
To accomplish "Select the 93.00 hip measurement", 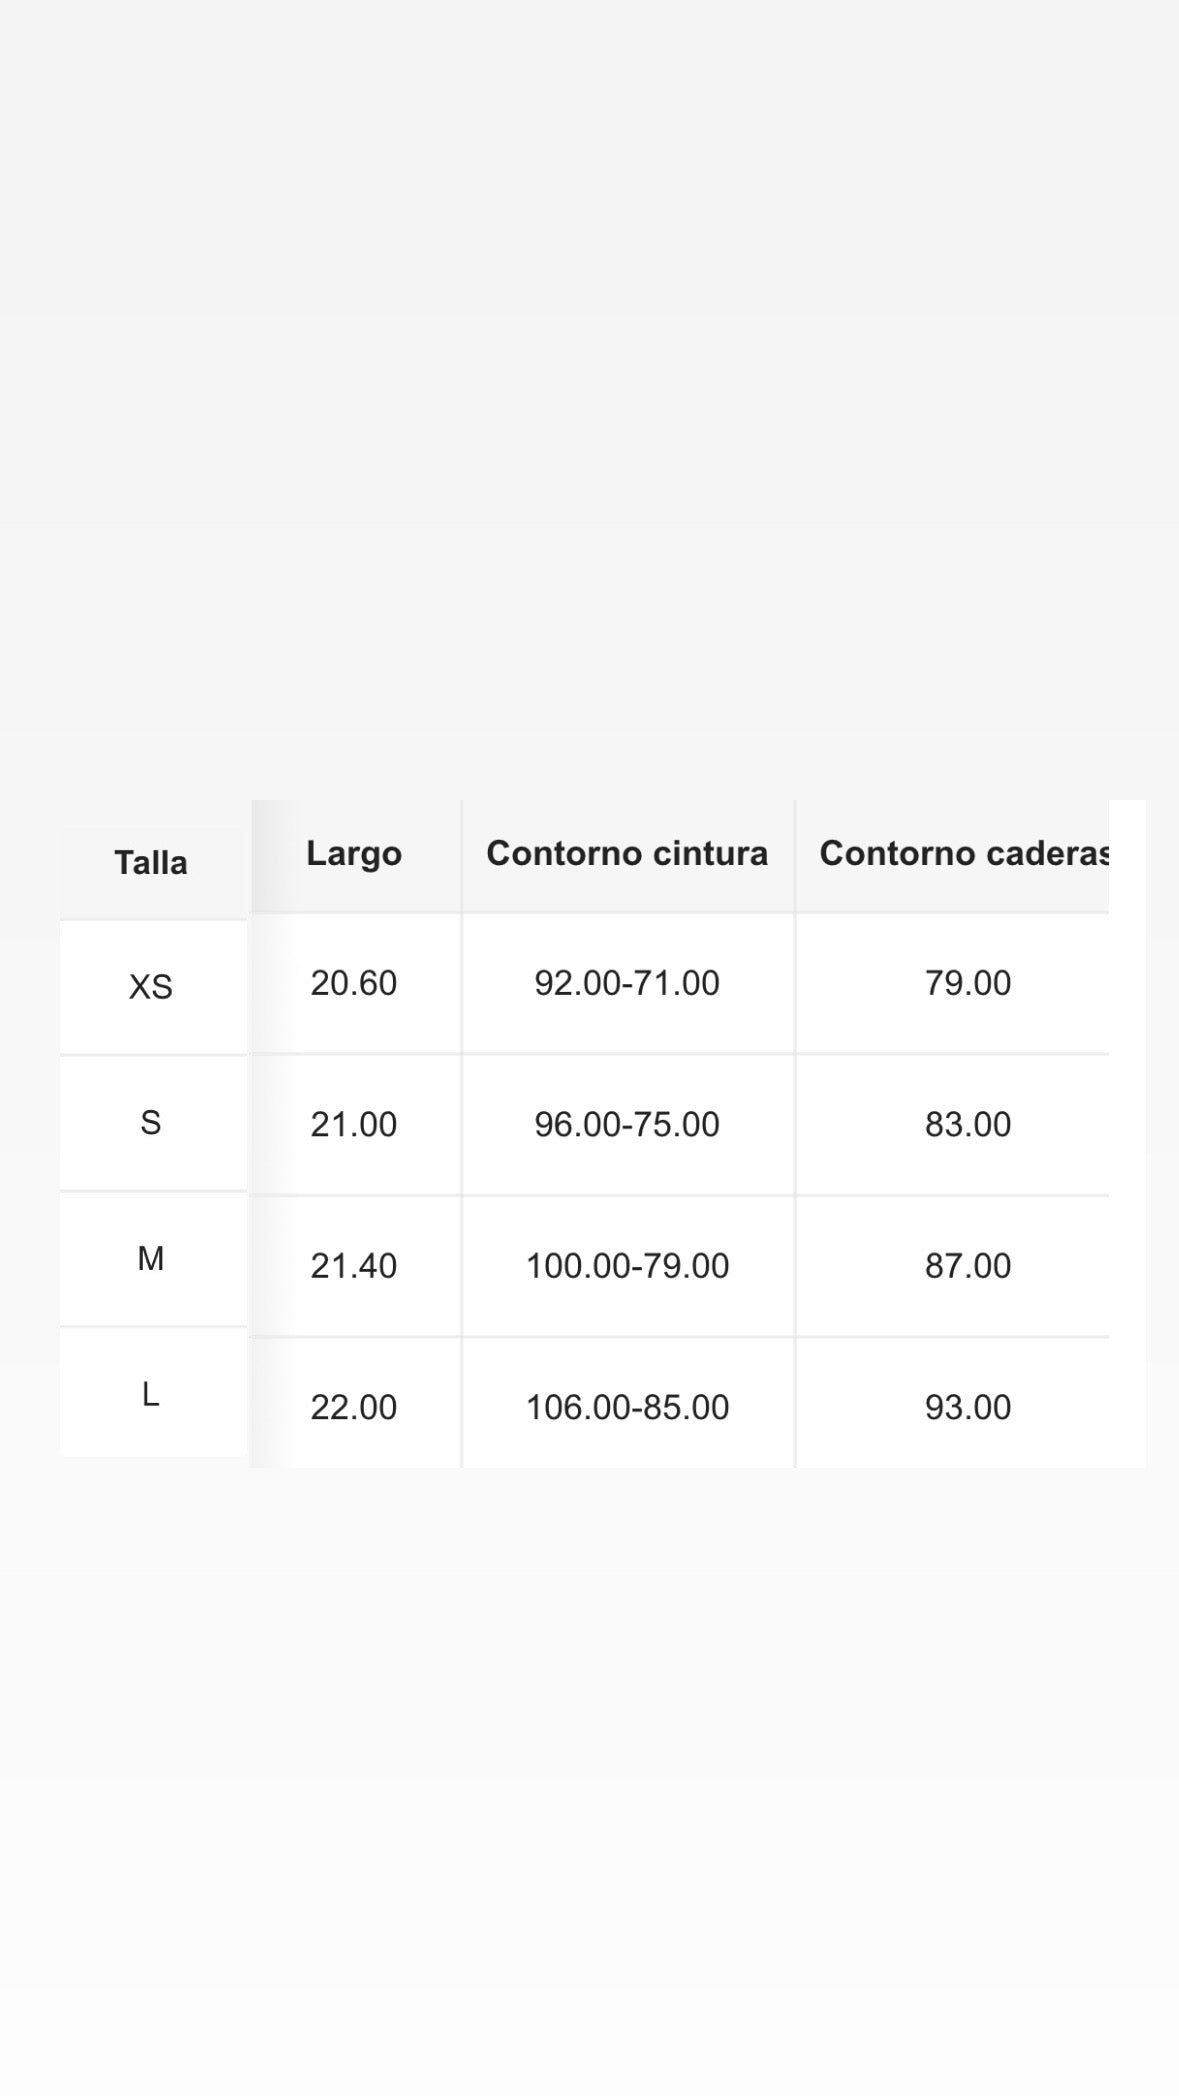I will coord(967,1408).
